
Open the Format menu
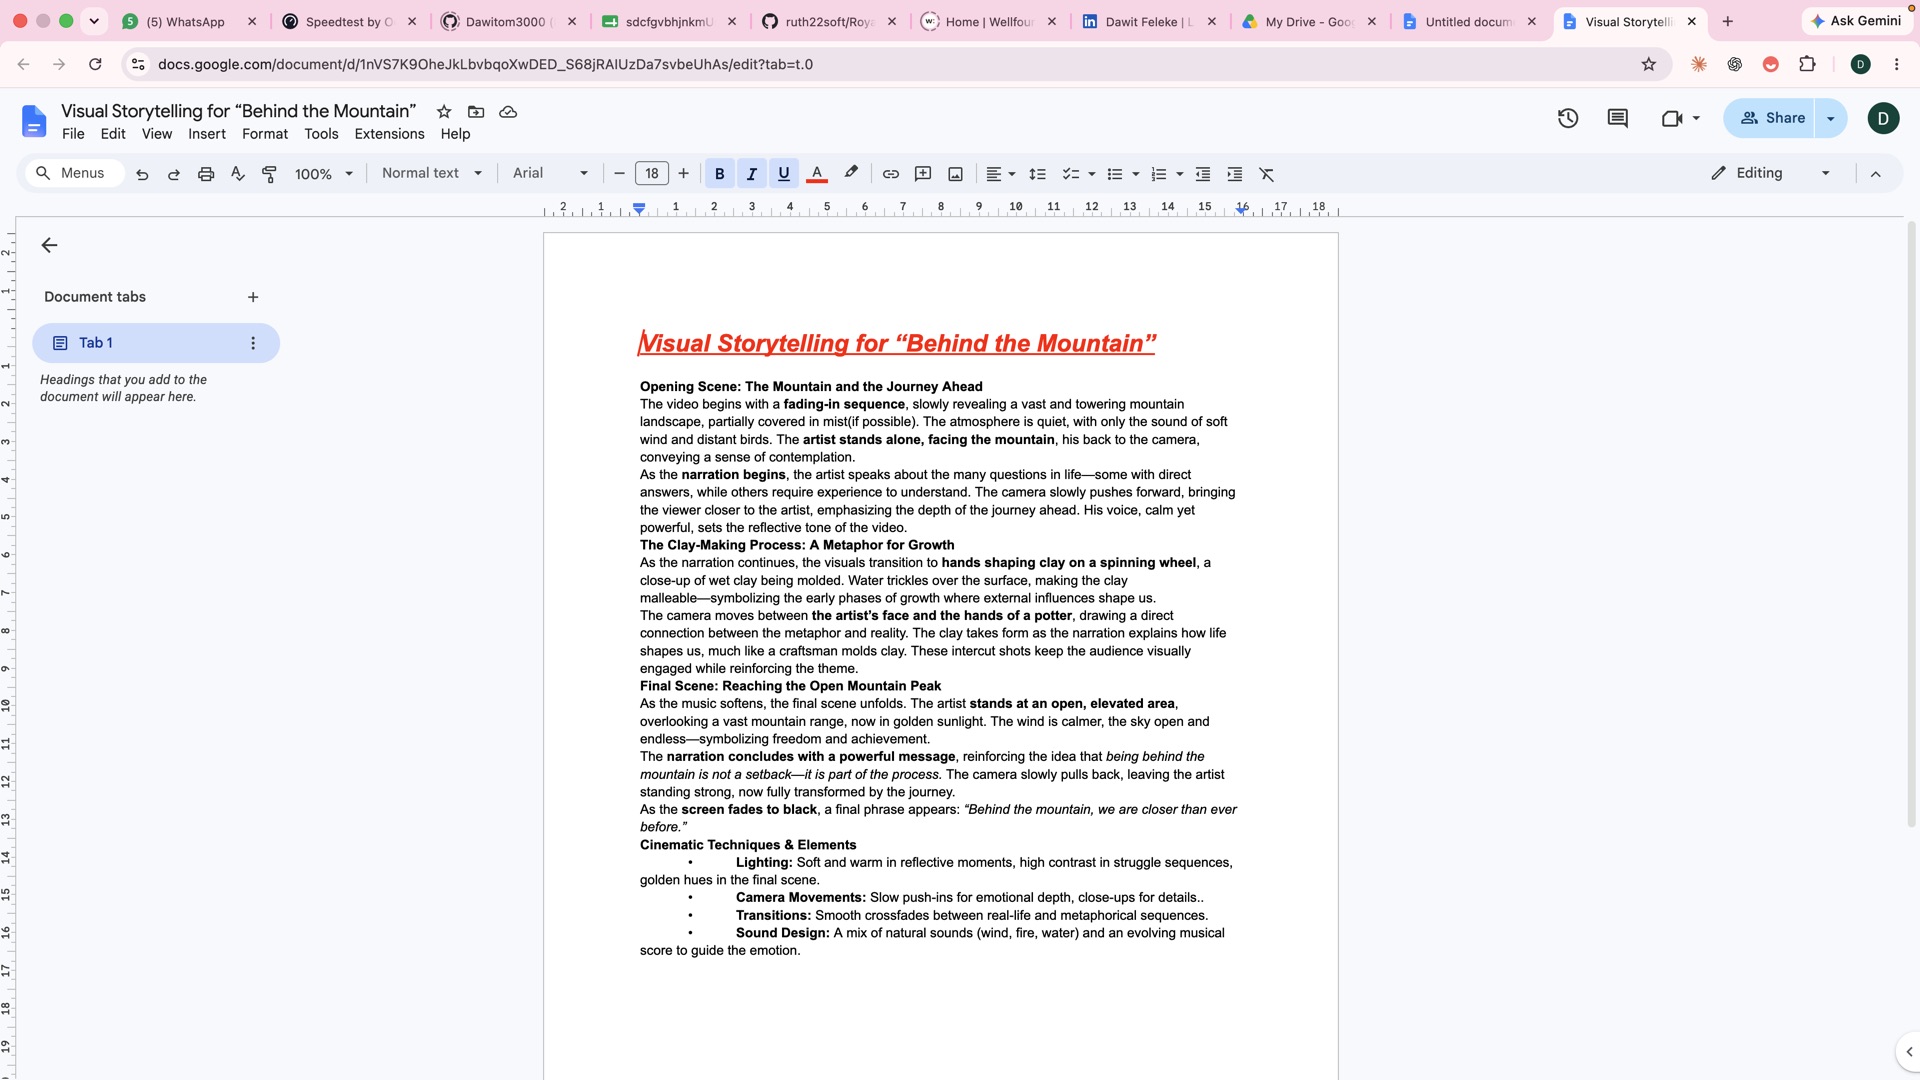tap(265, 134)
